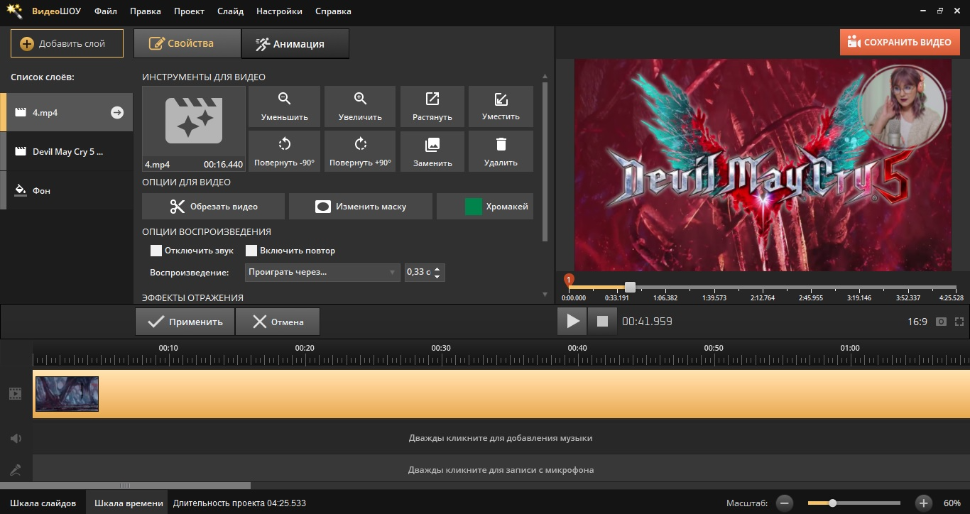Click the Масштаб zoom slider

click(x=854, y=503)
